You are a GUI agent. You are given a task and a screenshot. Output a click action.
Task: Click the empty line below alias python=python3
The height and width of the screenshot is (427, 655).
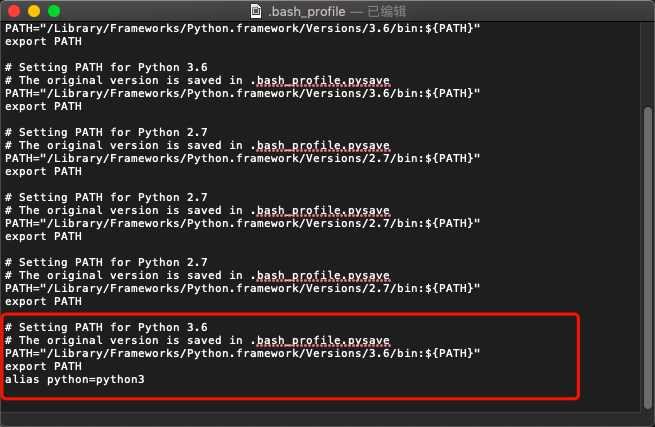(200, 393)
